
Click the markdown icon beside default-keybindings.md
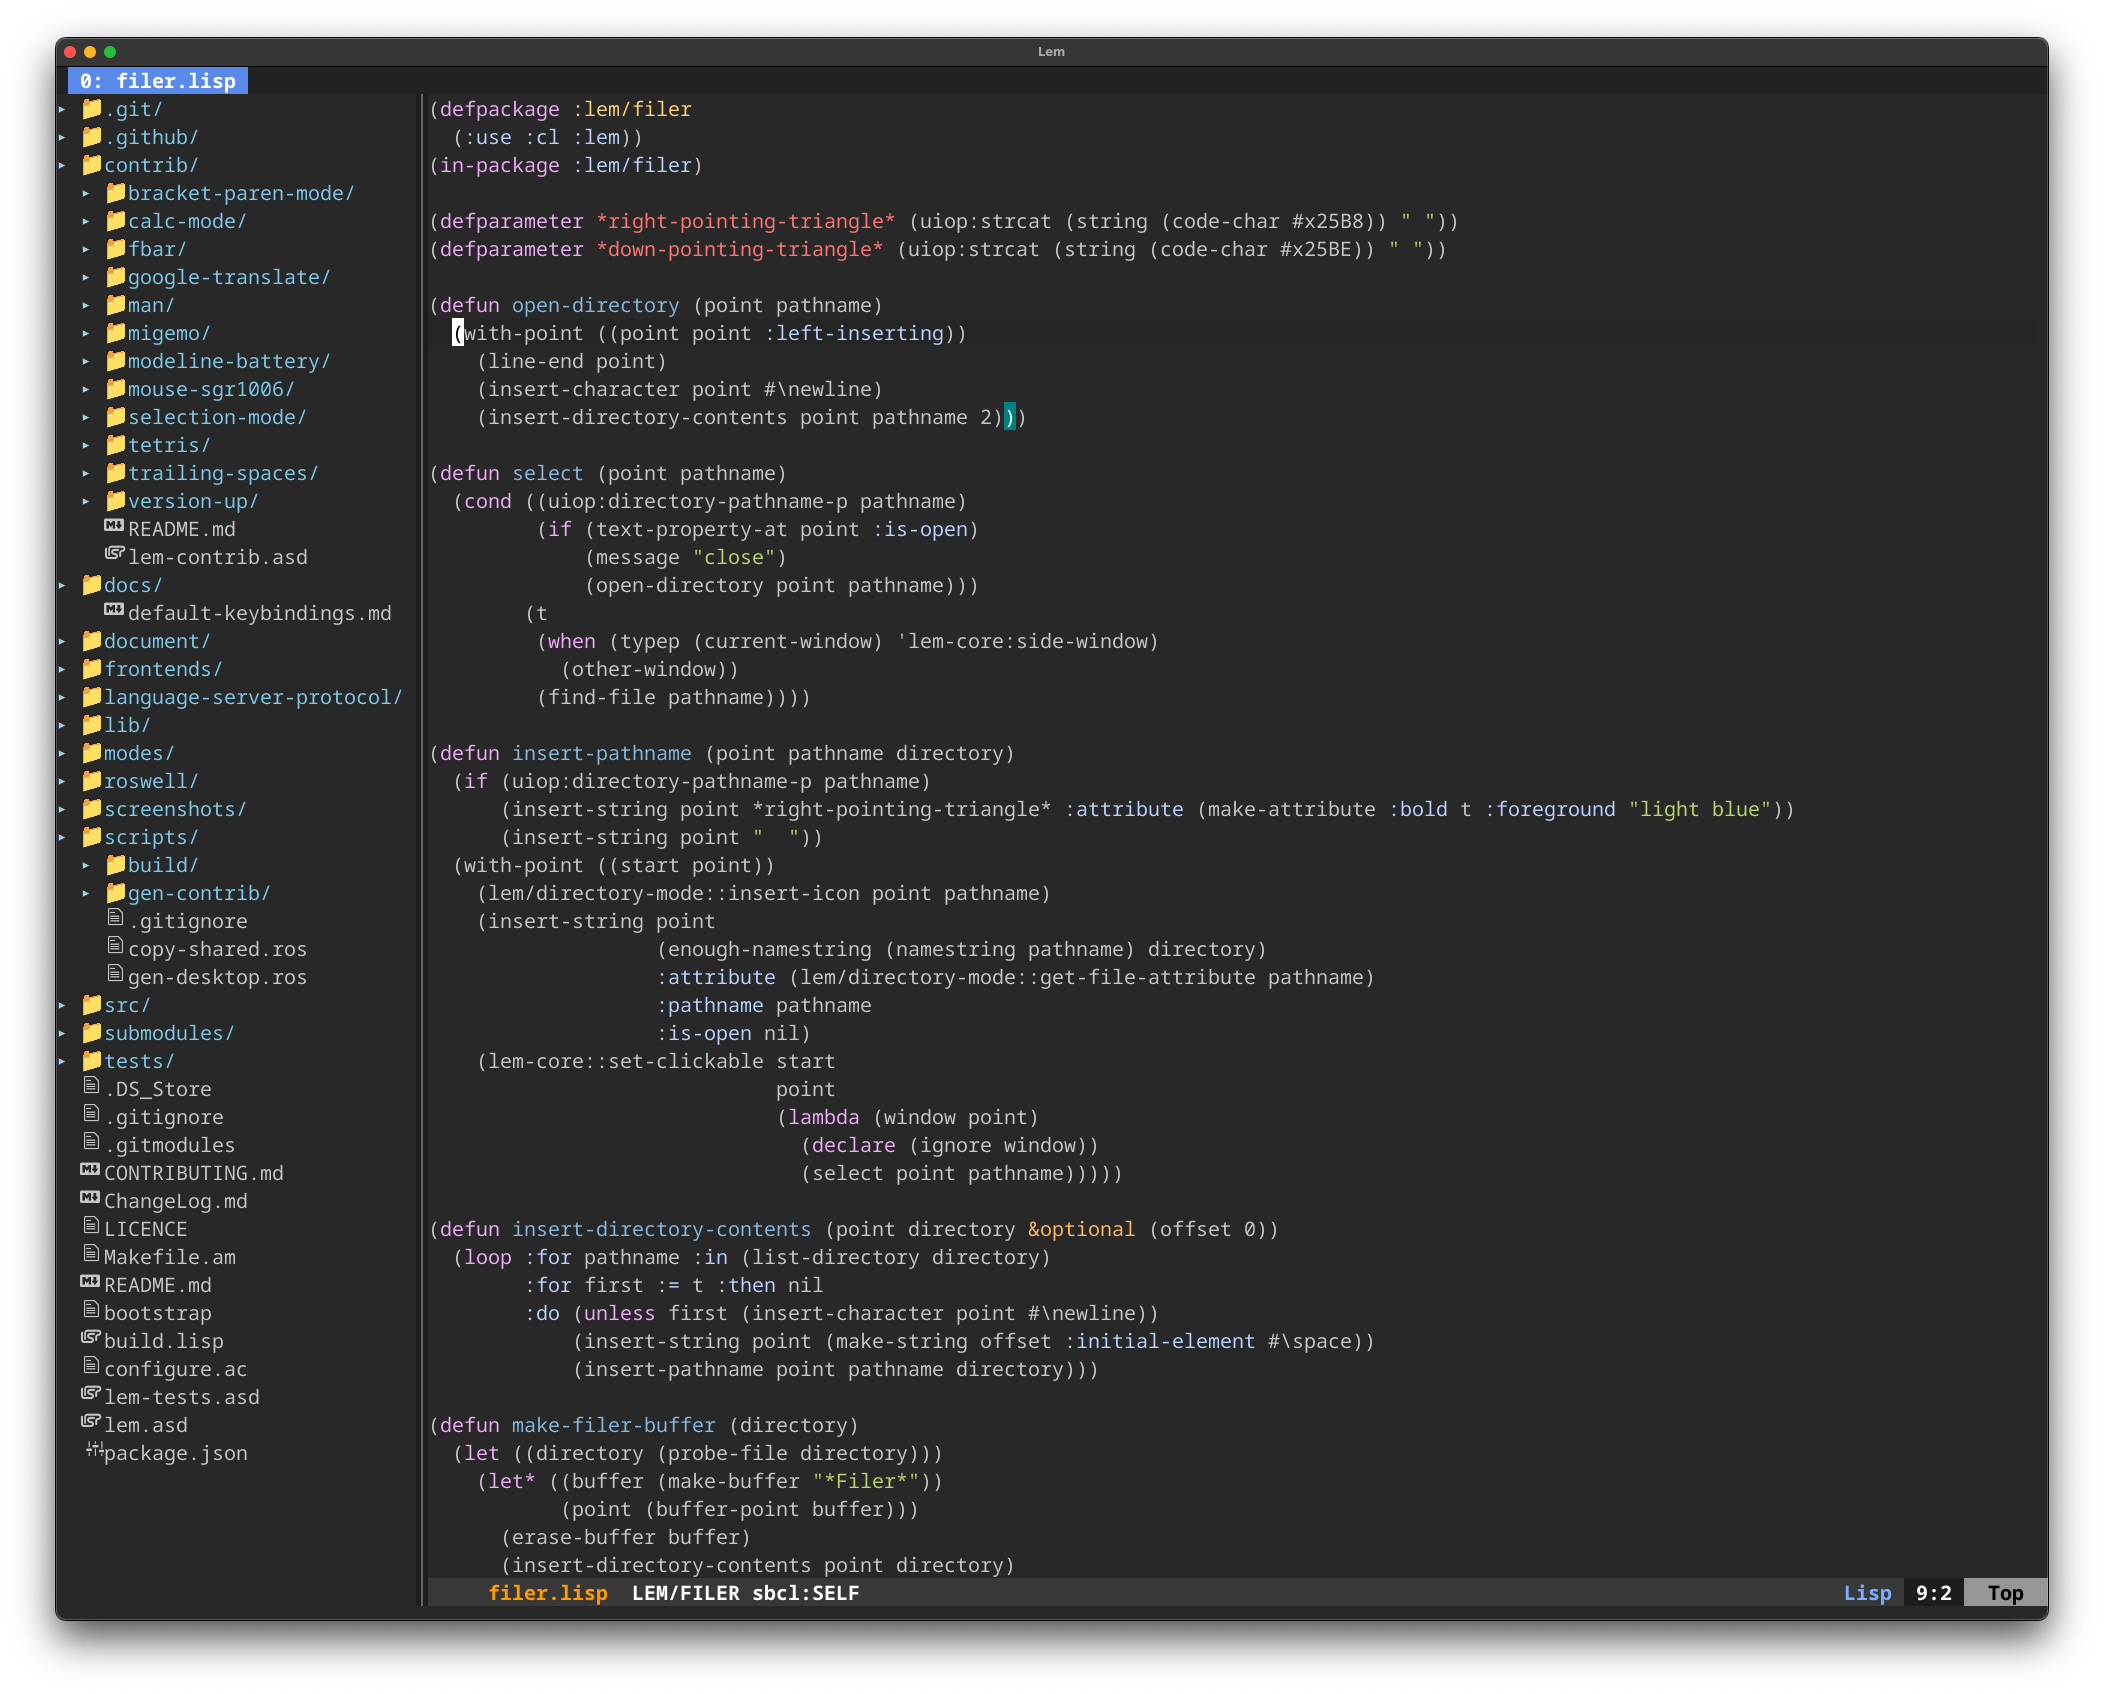[114, 610]
